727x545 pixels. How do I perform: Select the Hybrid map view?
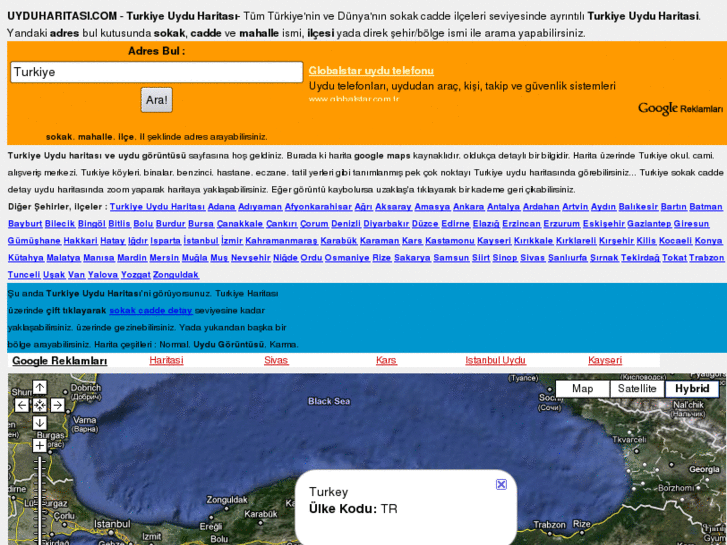coord(692,389)
